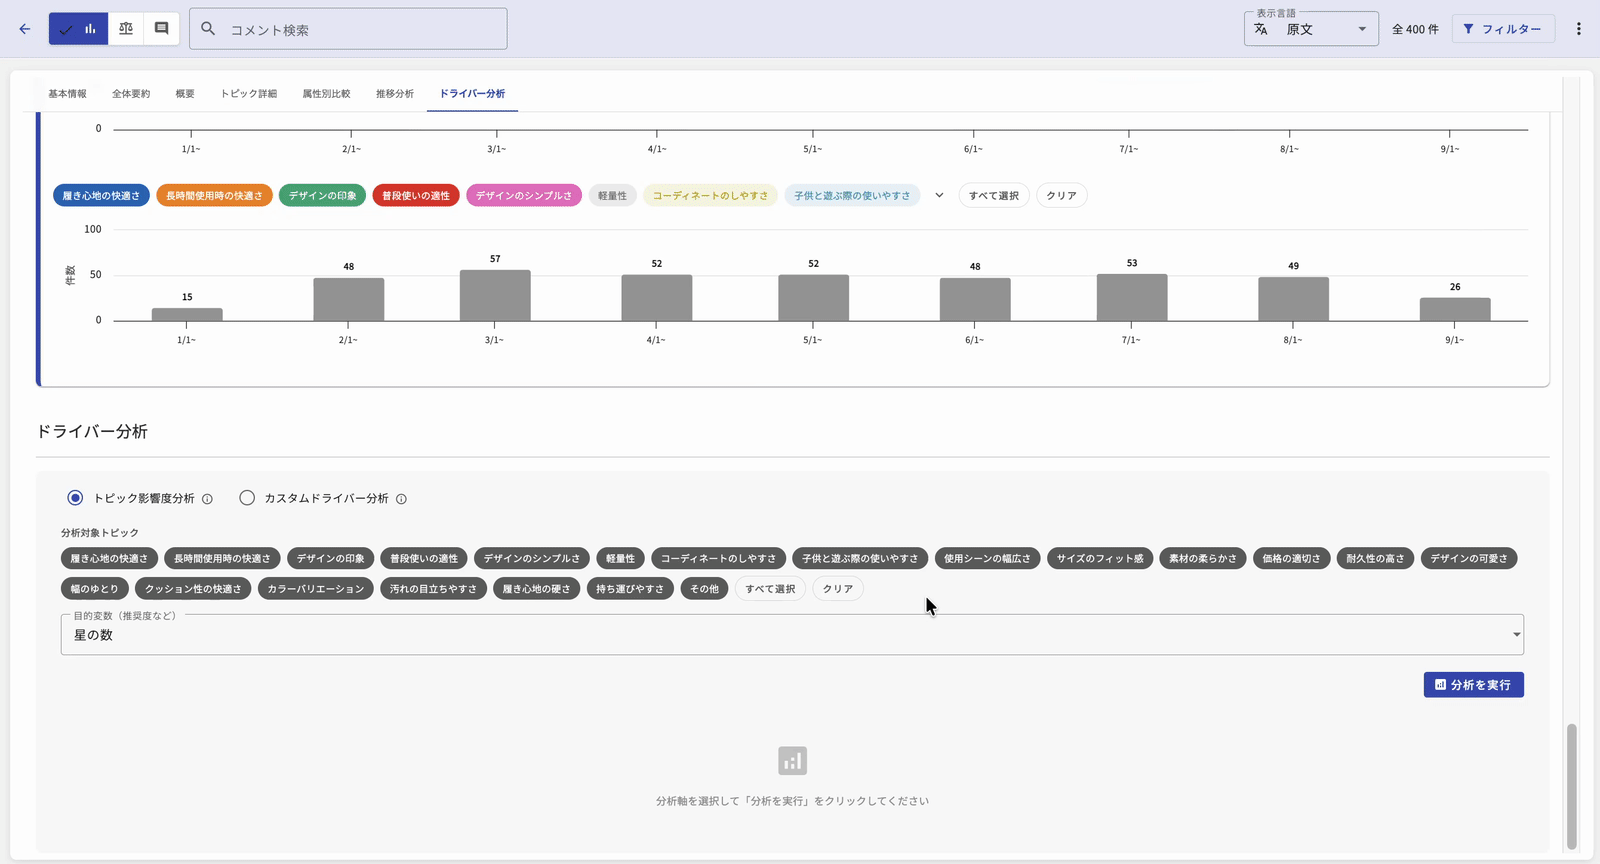This screenshot has height=864, width=1600.
Task: Click すべて選択 beside chart legend
Action: [993, 196]
